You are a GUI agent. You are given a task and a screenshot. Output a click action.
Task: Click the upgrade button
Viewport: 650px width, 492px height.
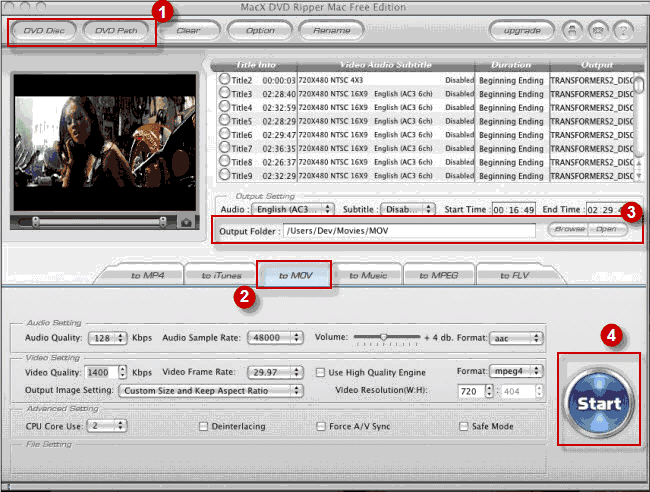(x=522, y=30)
